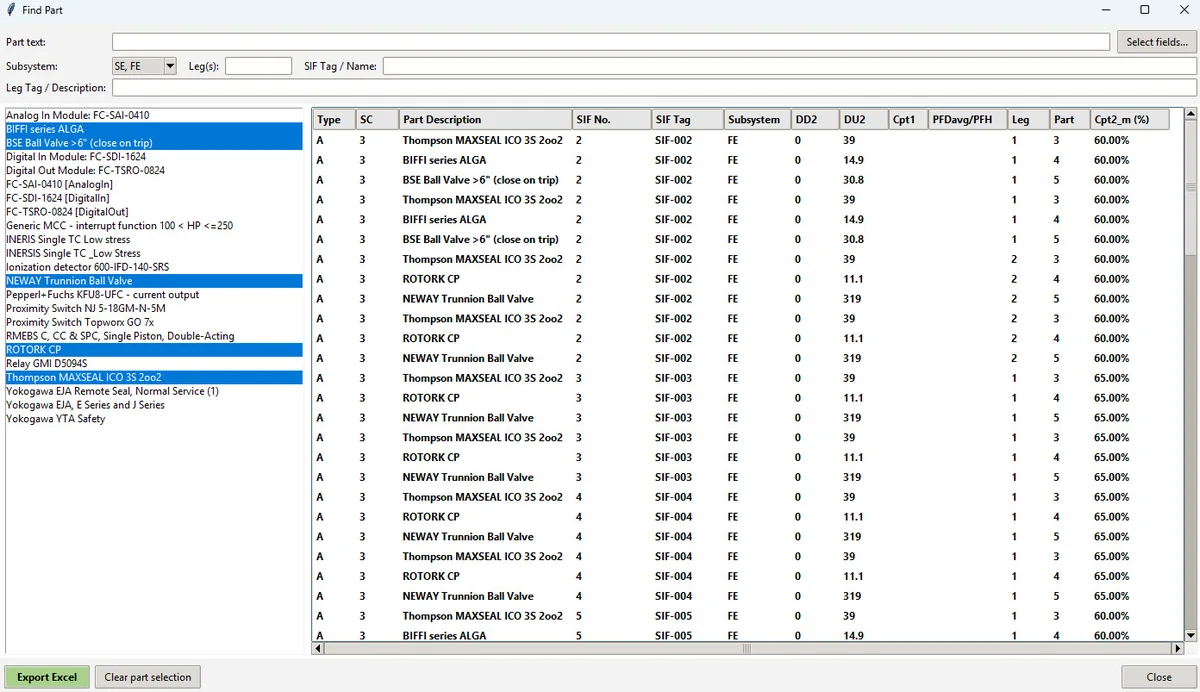Sort by the Type column header
The height and width of the screenshot is (692, 1200).
pyautogui.click(x=334, y=119)
